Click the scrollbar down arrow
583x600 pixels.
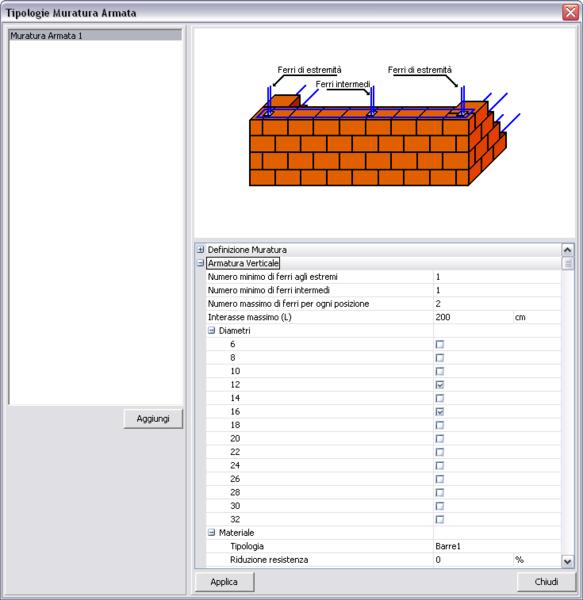(567, 561)
